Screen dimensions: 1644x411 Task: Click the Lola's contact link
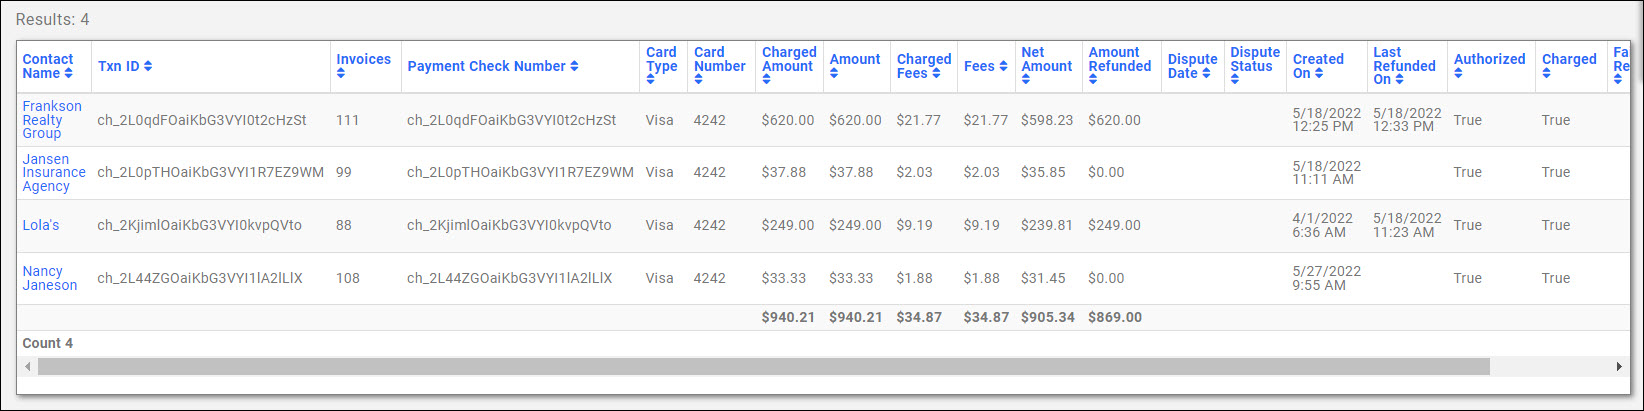41,225
